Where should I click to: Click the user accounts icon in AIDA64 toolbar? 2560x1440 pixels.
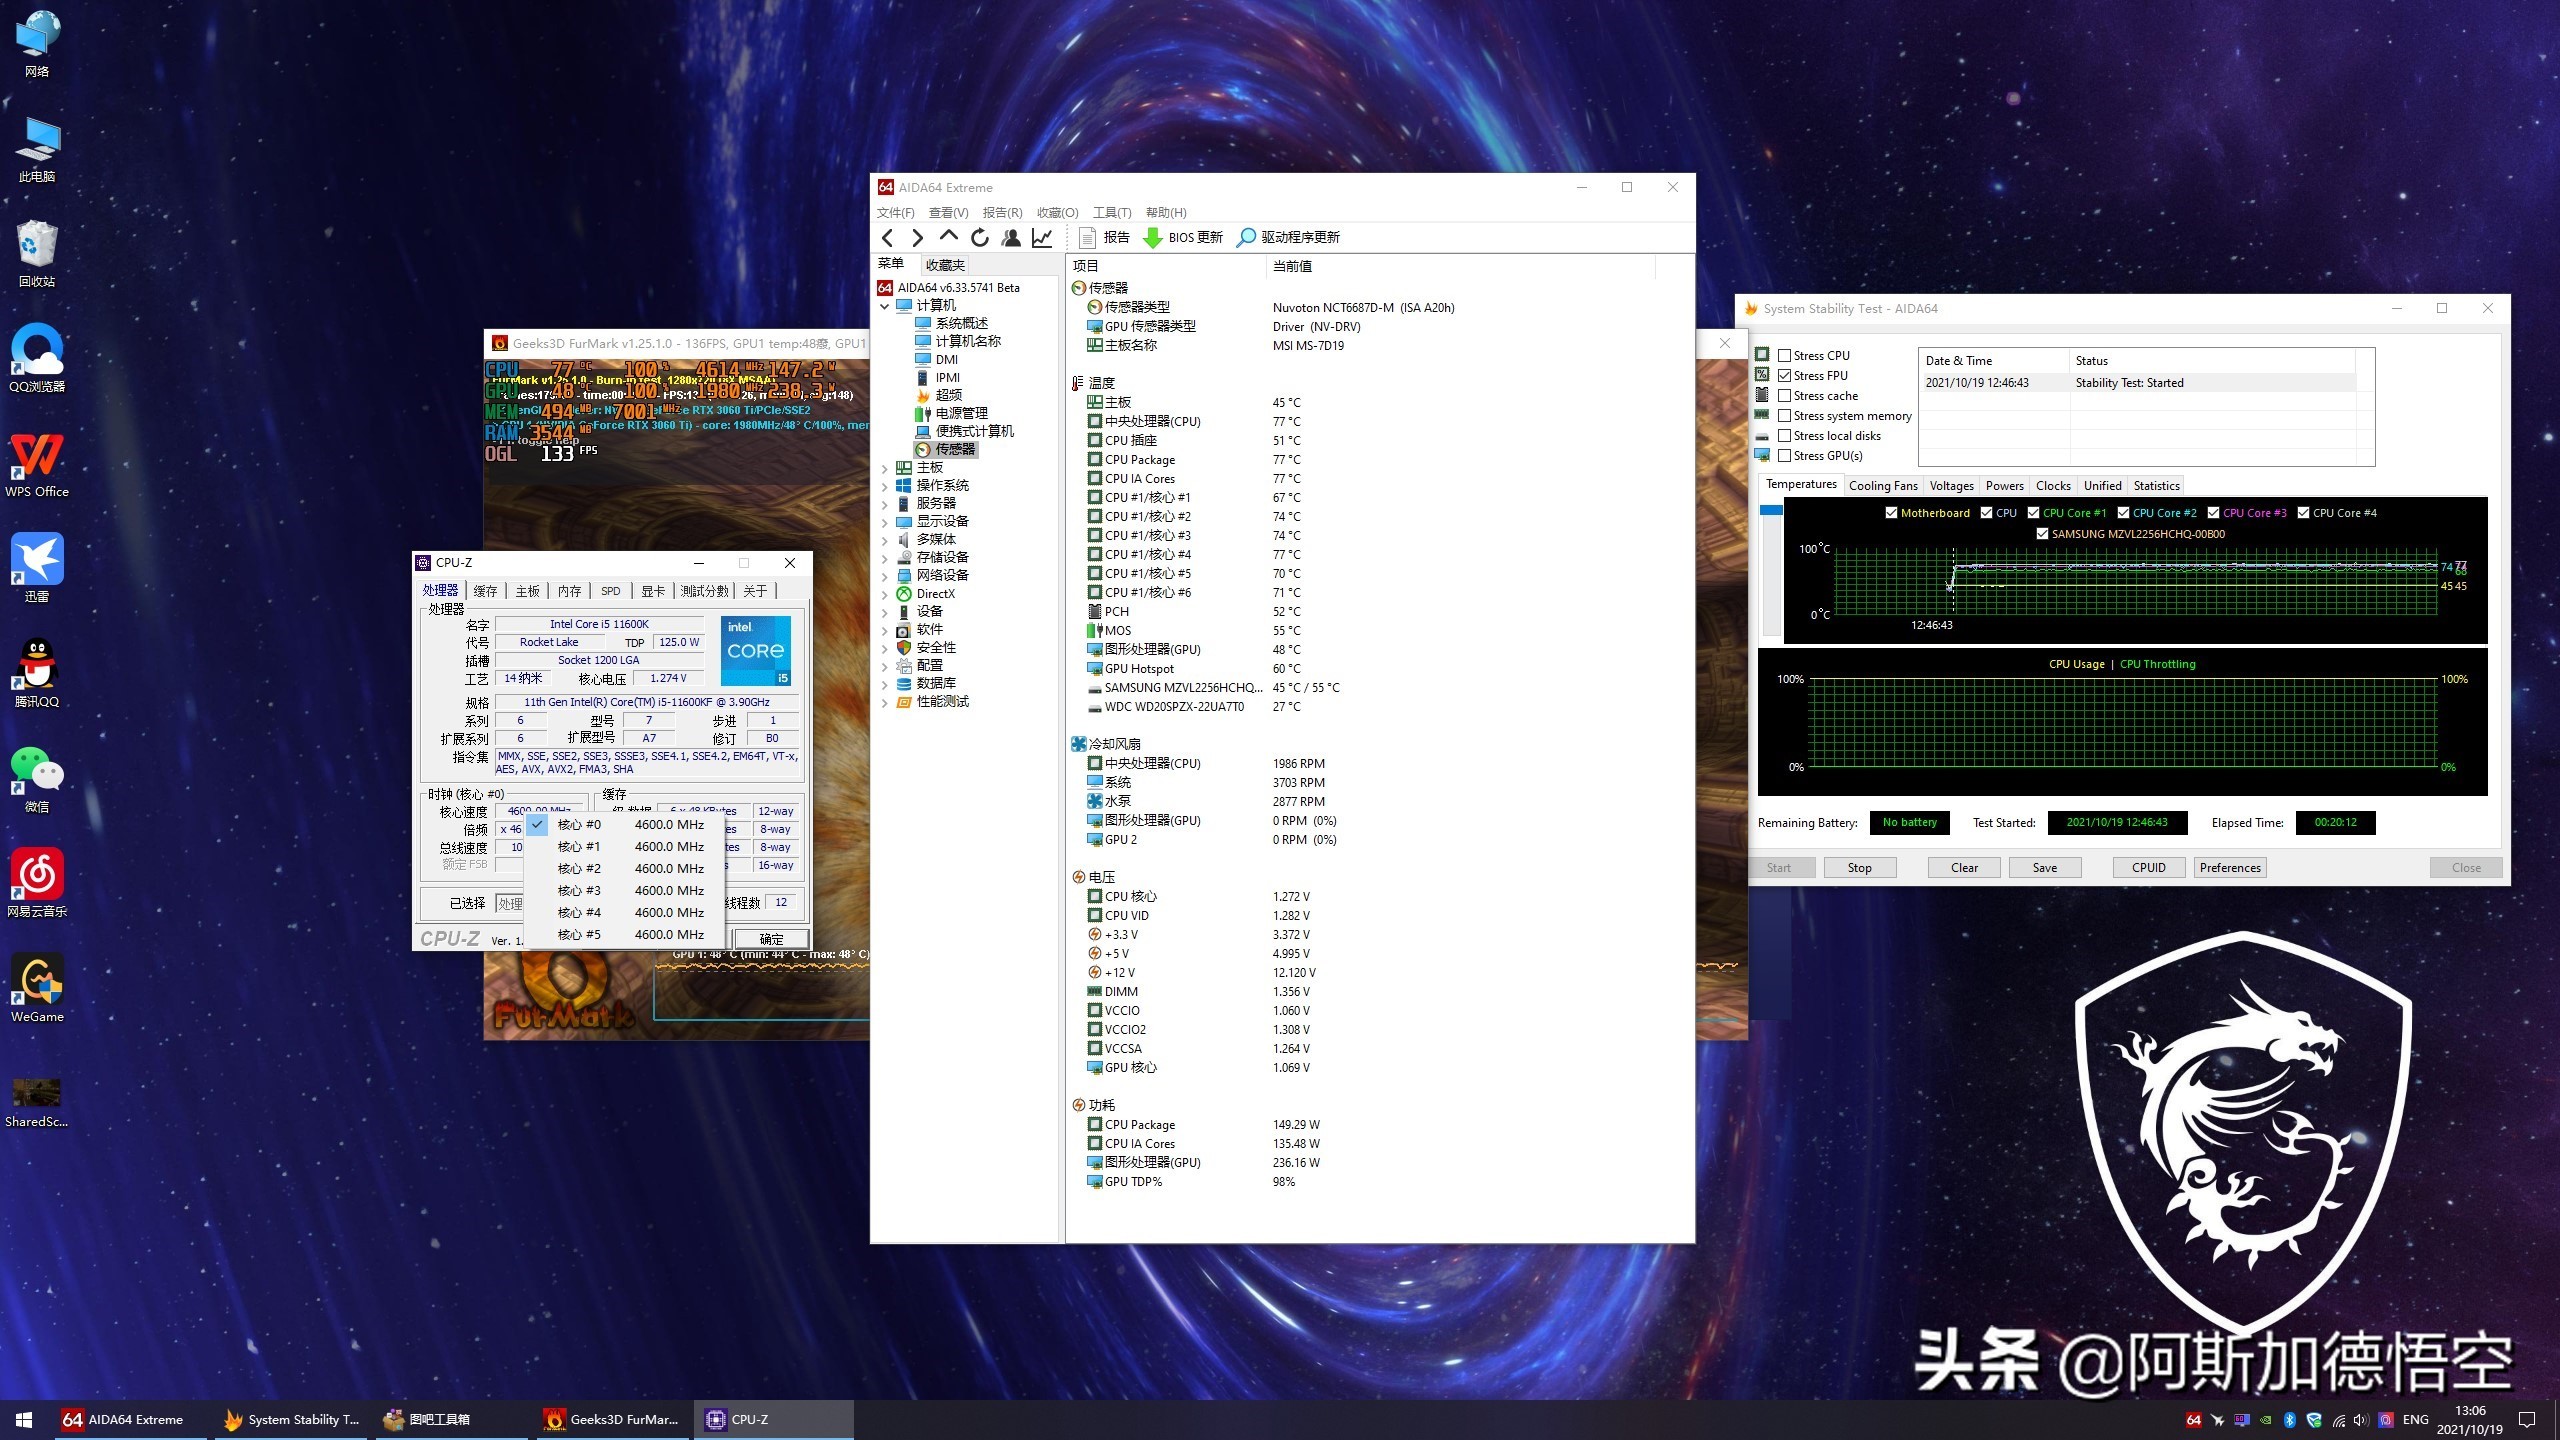(x=1011, y=237)
